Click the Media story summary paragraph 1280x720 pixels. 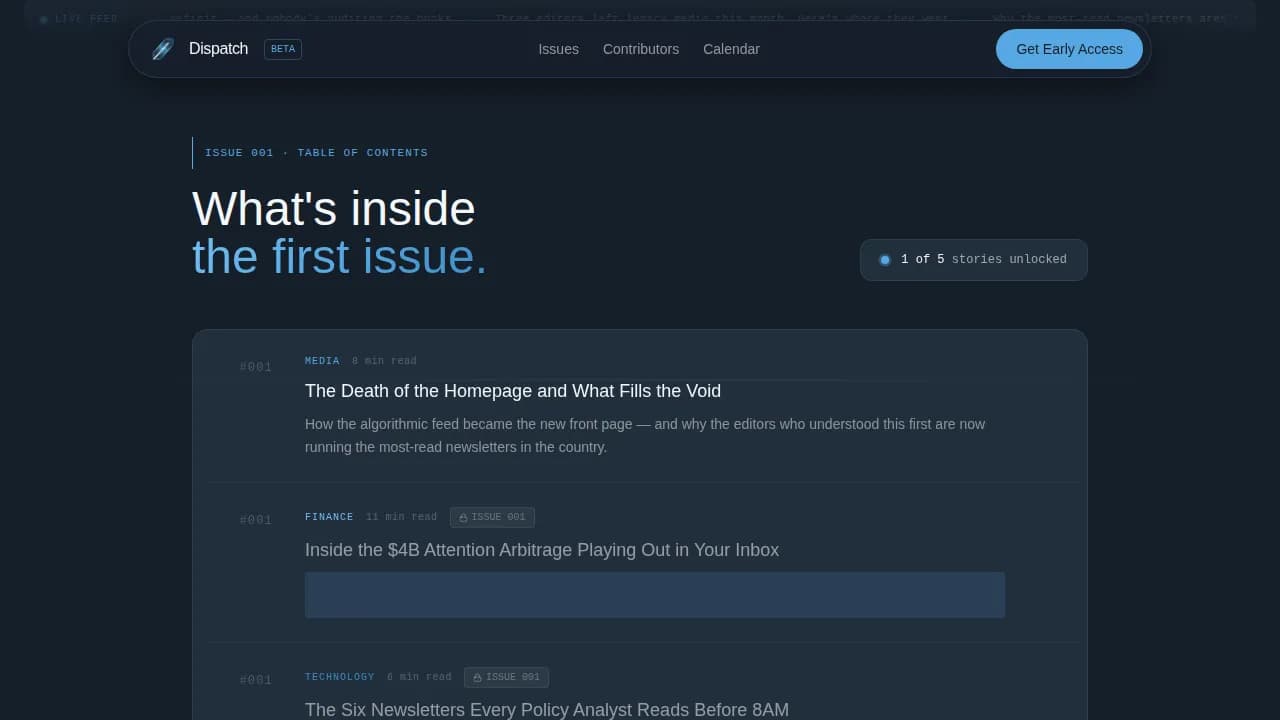pos(645,435)
